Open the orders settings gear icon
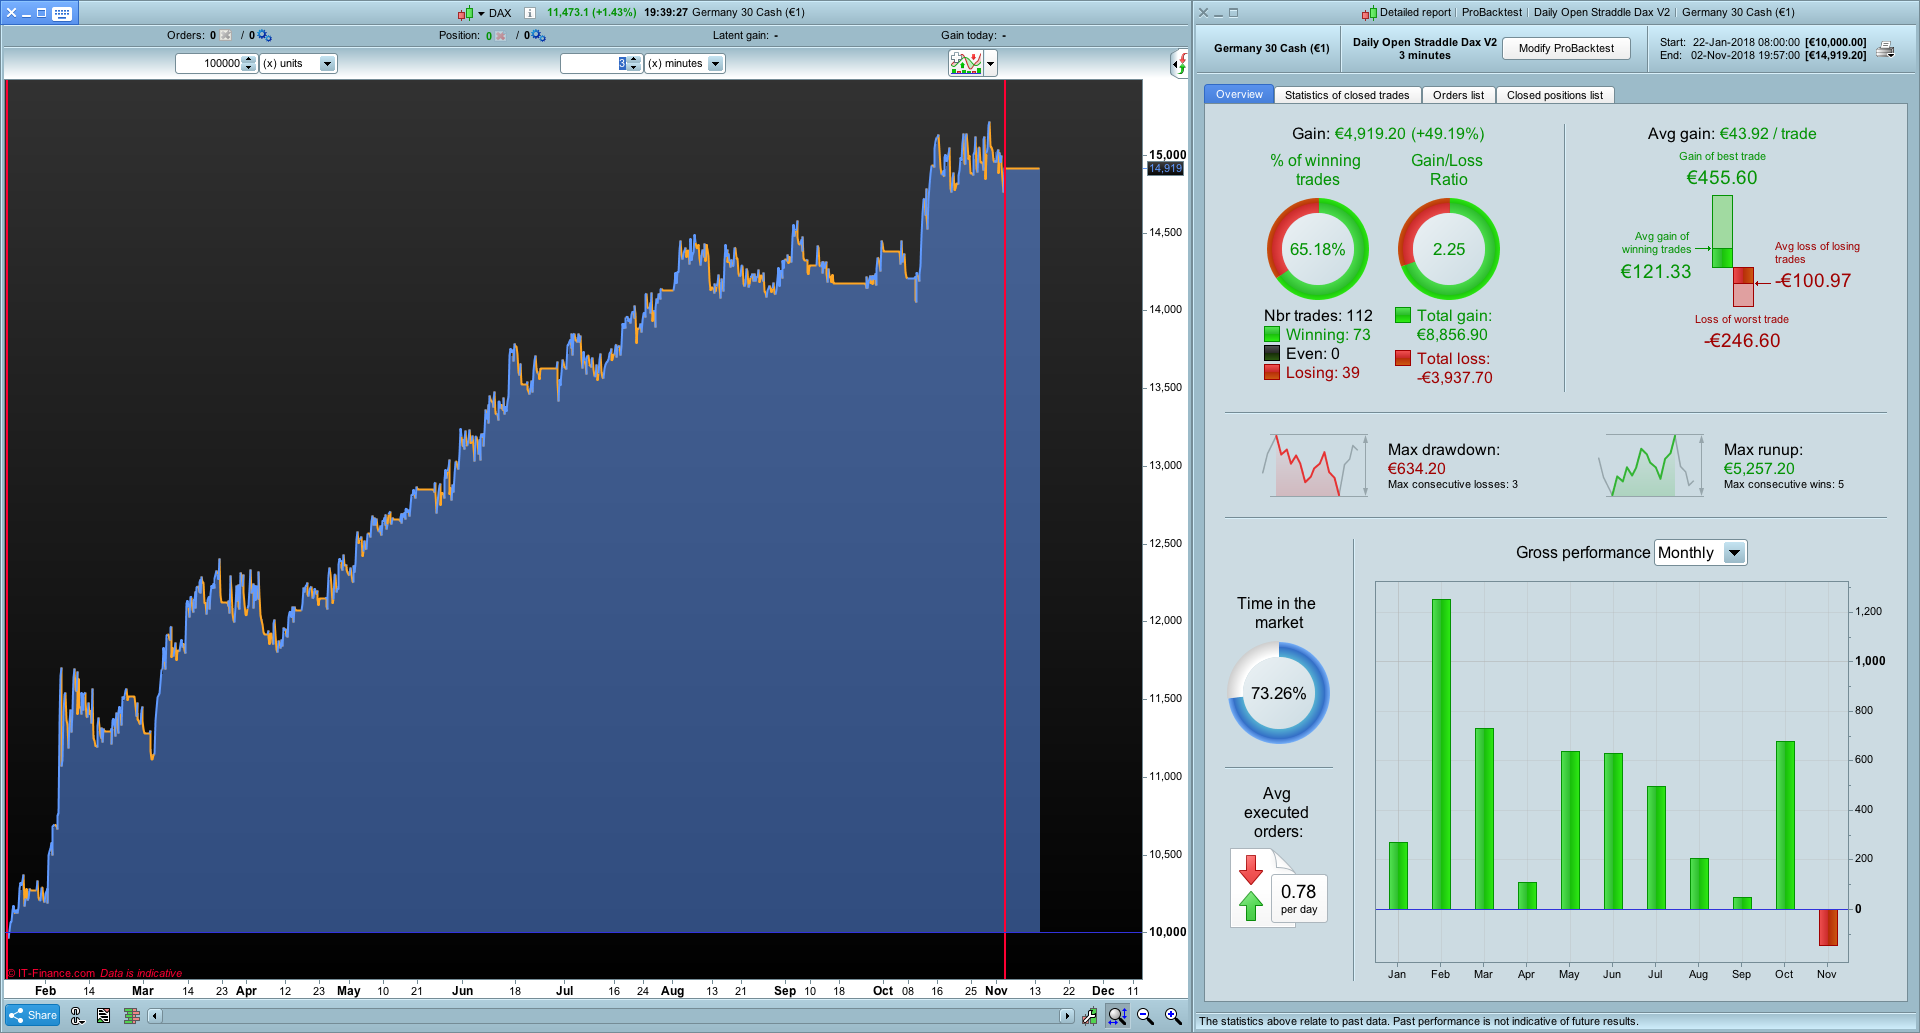Viewport: 1920px width, 1033px height. coord(265,36)
